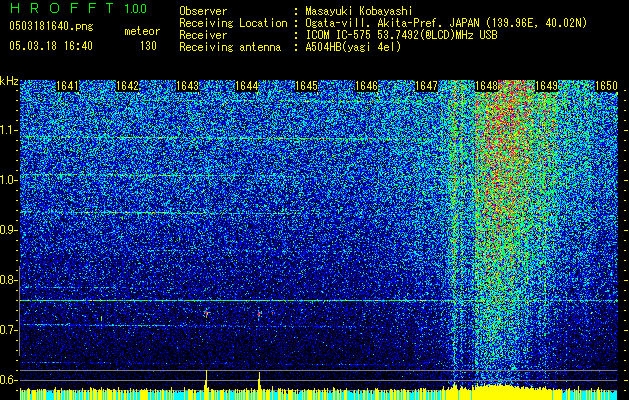Click the gray vertical range bar beside 0.7 kHz
Viewport: 629px width, 400px height.
[19, 311]
